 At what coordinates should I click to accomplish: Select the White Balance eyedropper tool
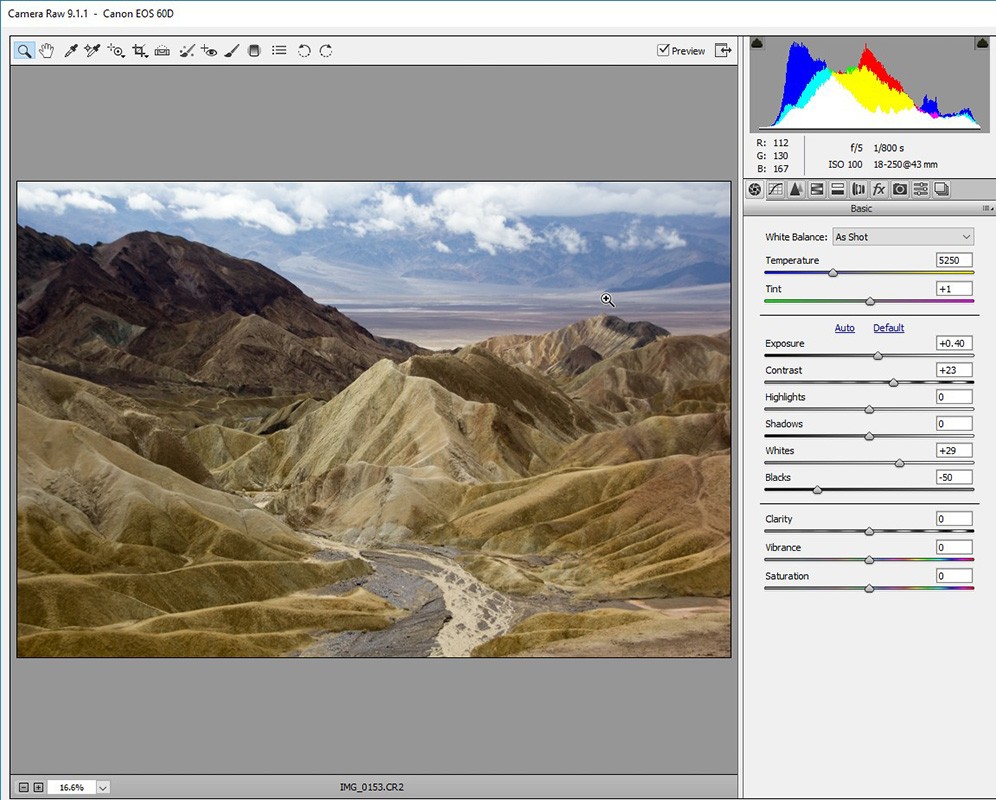tap(71, 51)
